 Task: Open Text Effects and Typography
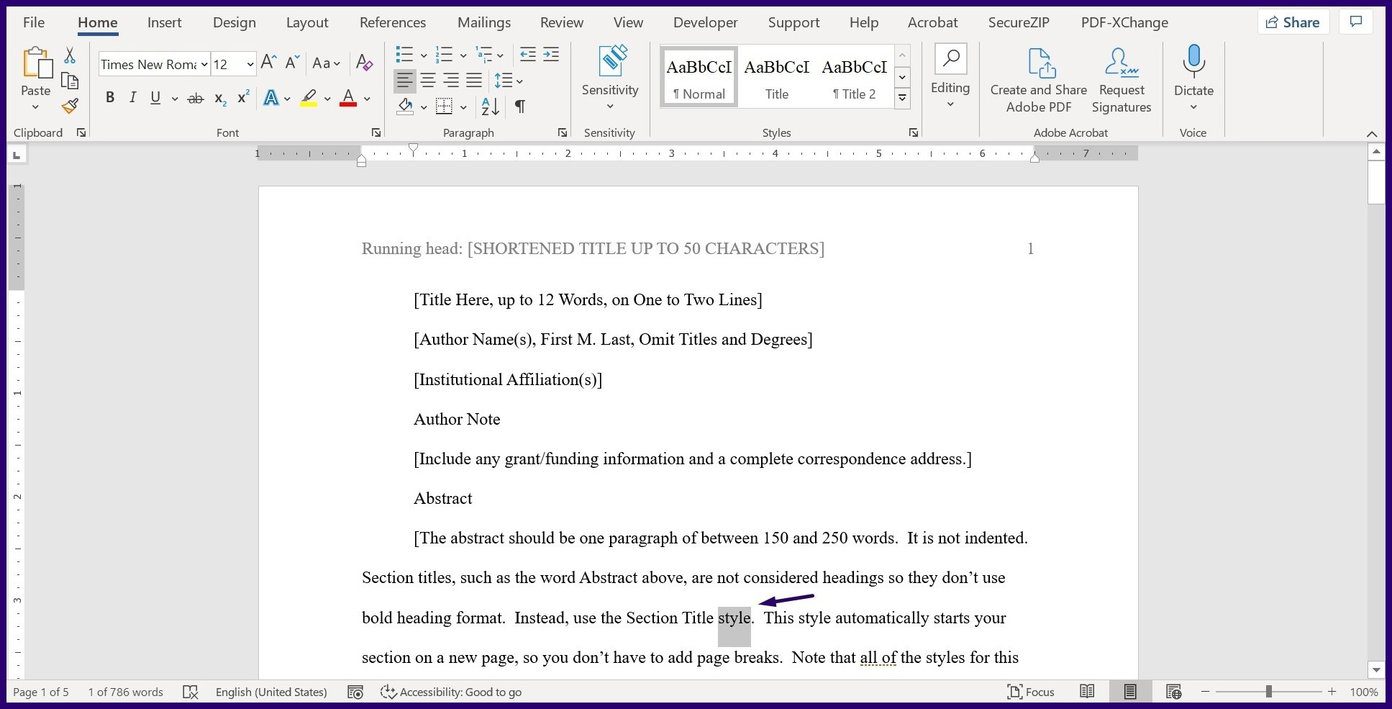click(271, 98)
